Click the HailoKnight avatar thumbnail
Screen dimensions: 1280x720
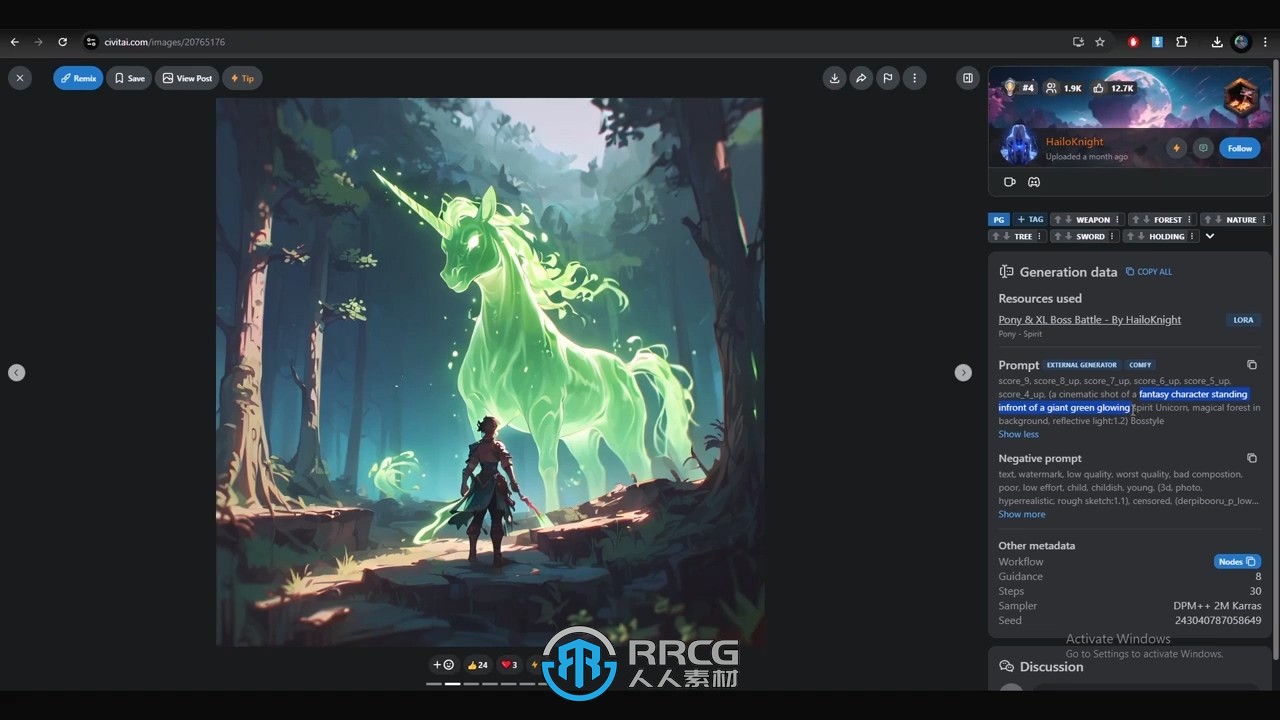(1018, 145)
